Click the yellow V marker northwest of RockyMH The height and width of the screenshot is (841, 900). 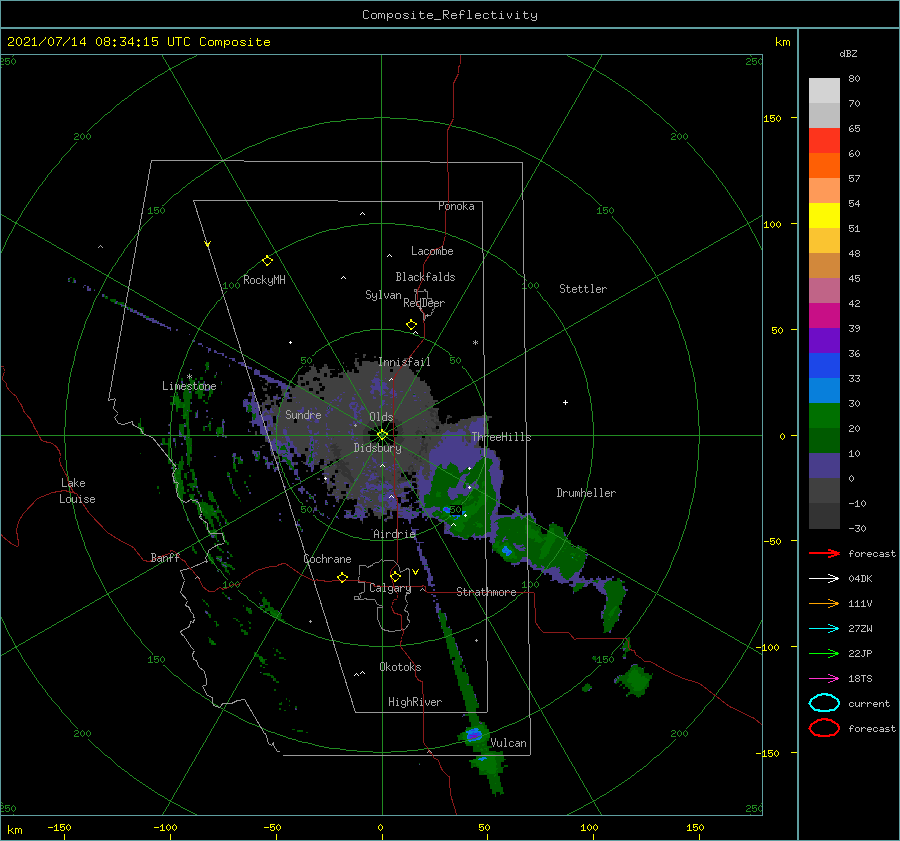pyautogui.click(x=208, y=244)
